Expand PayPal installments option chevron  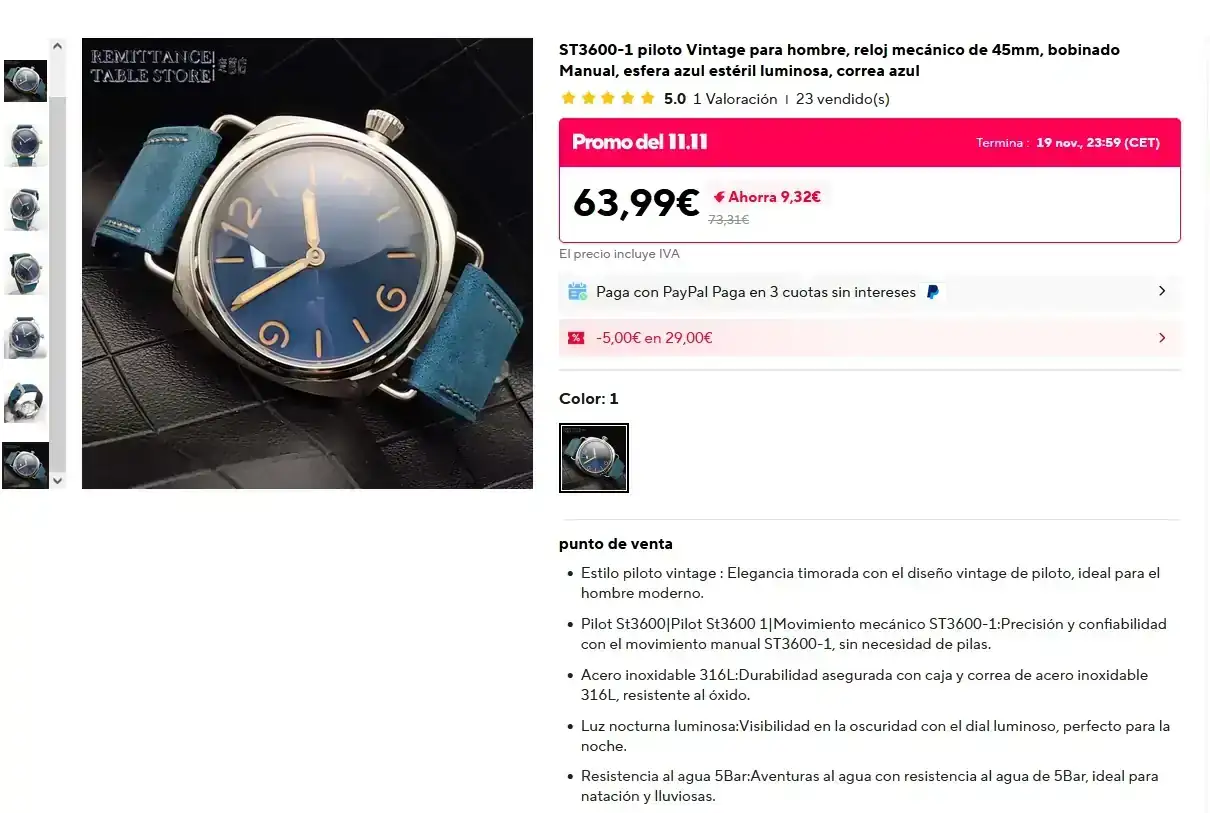point(1162,291)
